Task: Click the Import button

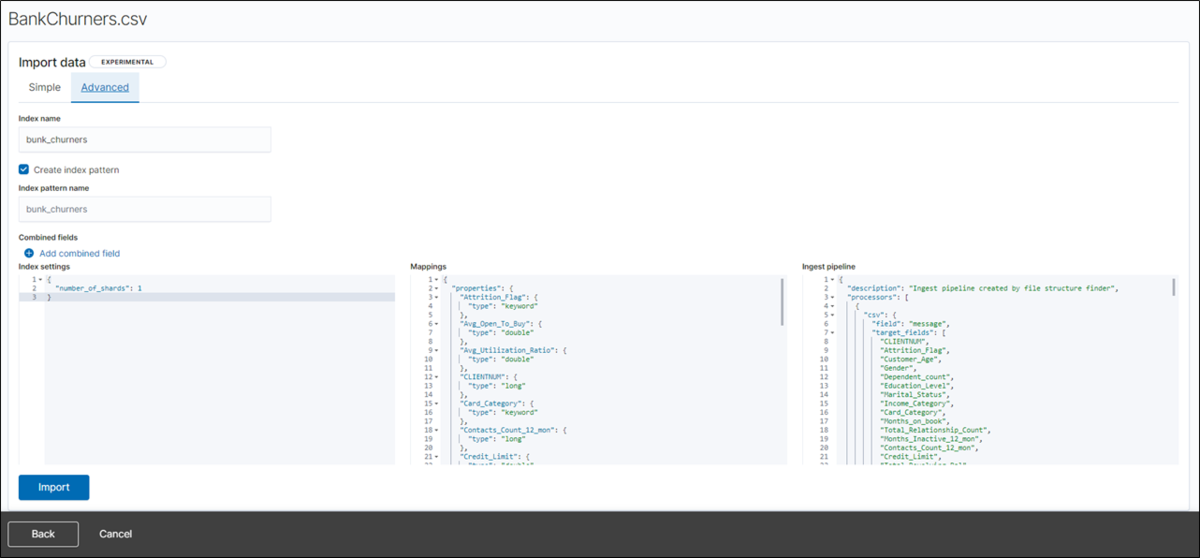Action: click(x=54, y=487)
